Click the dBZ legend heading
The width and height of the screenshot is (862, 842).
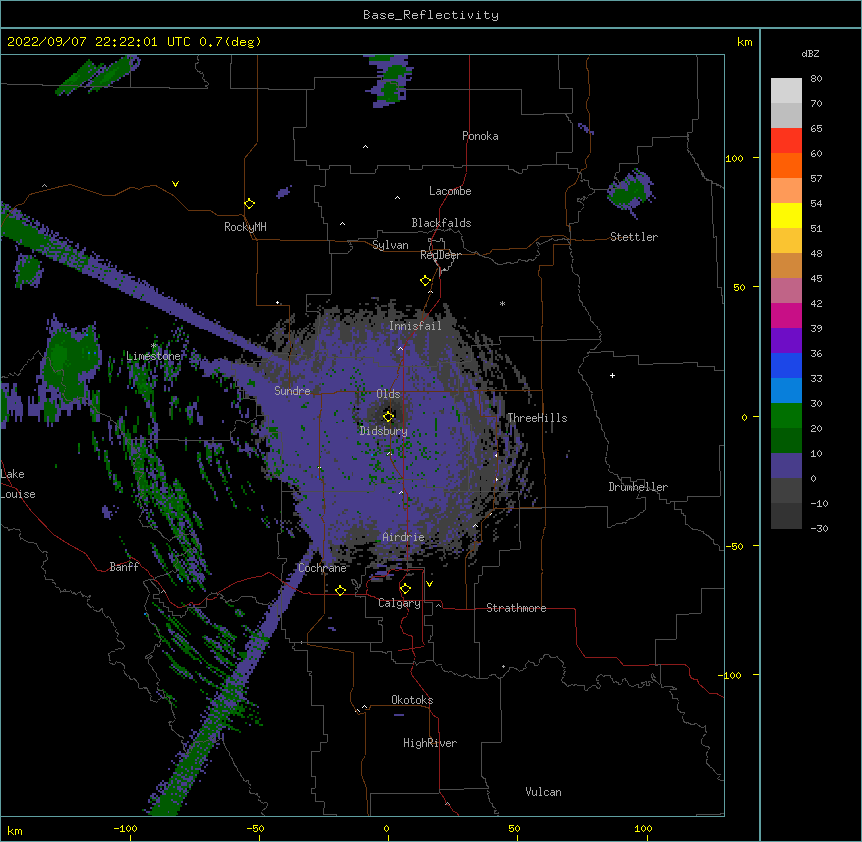click(810, 53)
